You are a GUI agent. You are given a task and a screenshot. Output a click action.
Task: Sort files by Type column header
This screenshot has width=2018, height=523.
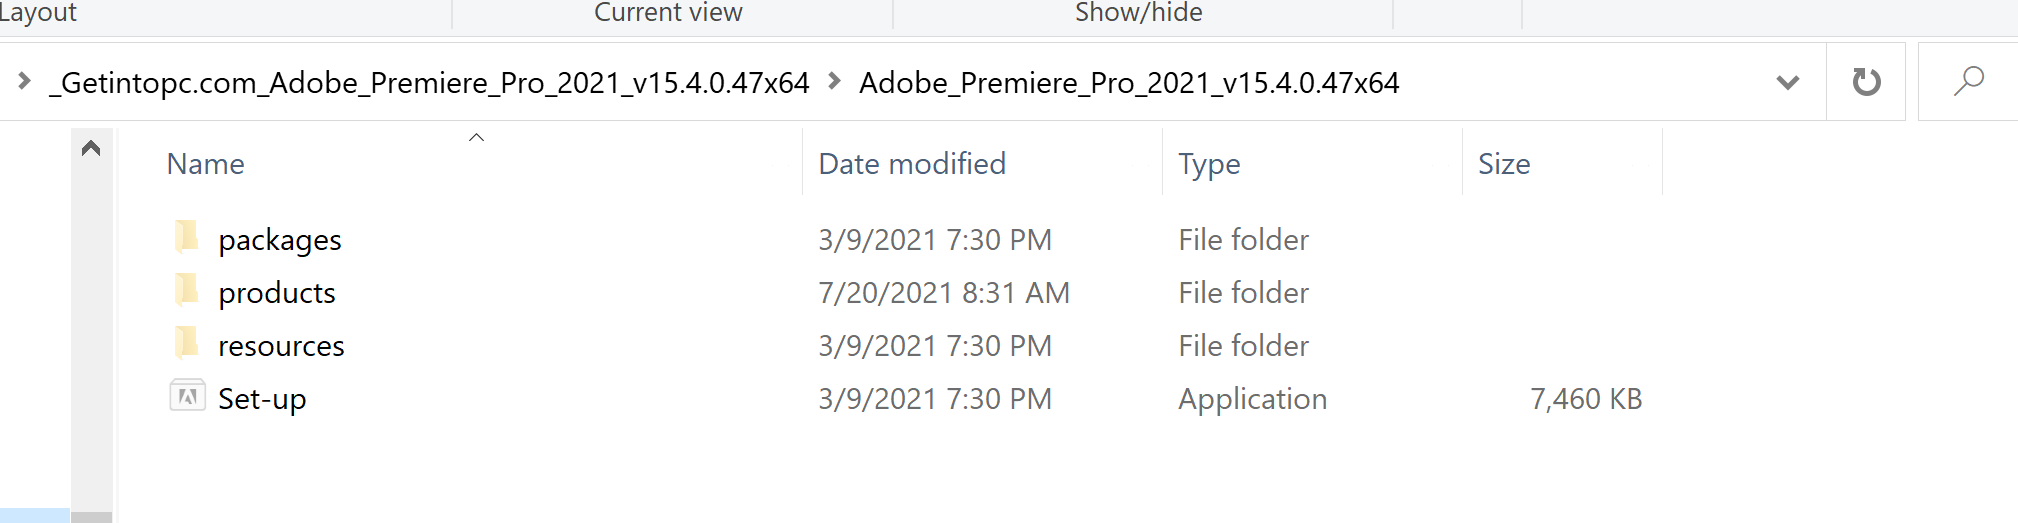click(x=1209, y=163)
